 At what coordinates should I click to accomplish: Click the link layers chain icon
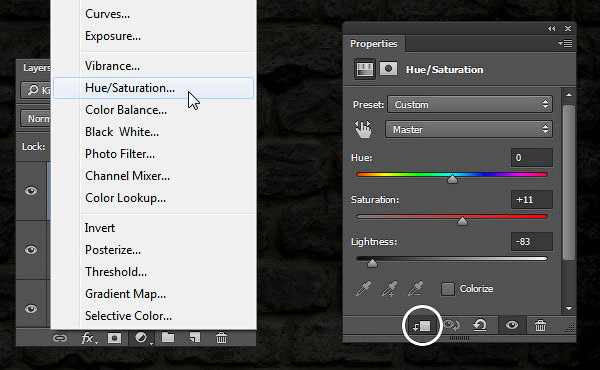pos(60,338)
